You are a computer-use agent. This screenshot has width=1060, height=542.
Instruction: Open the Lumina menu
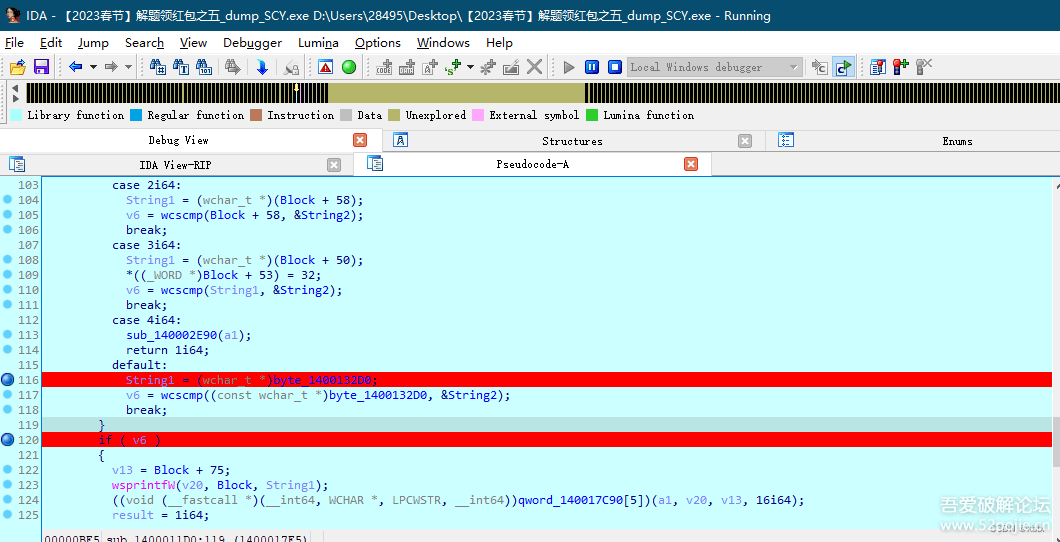(x=318, y=43)
